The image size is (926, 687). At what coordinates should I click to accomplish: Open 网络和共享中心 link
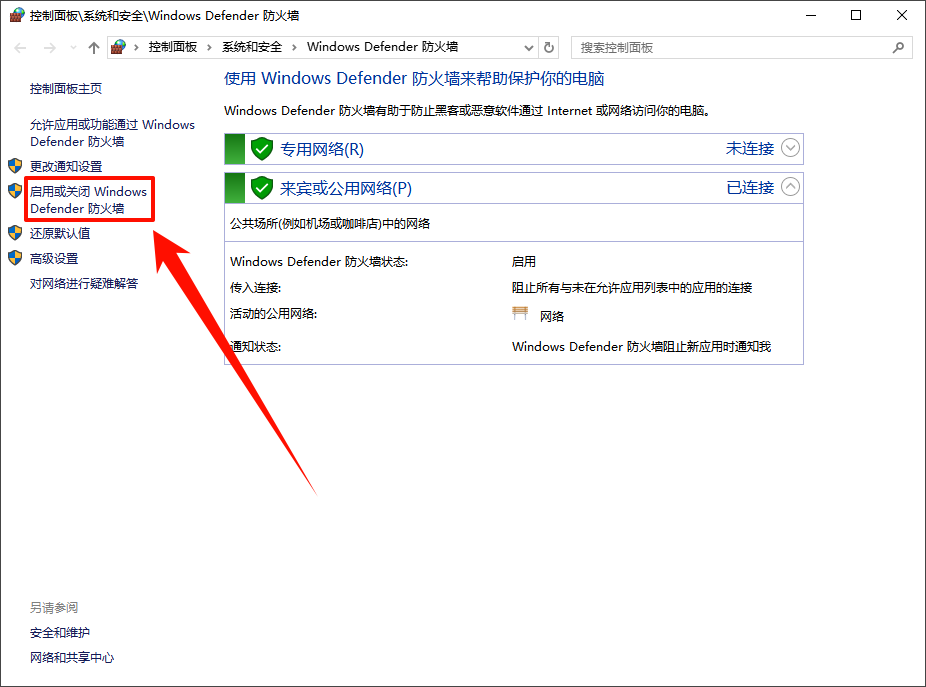click(72, 657)
